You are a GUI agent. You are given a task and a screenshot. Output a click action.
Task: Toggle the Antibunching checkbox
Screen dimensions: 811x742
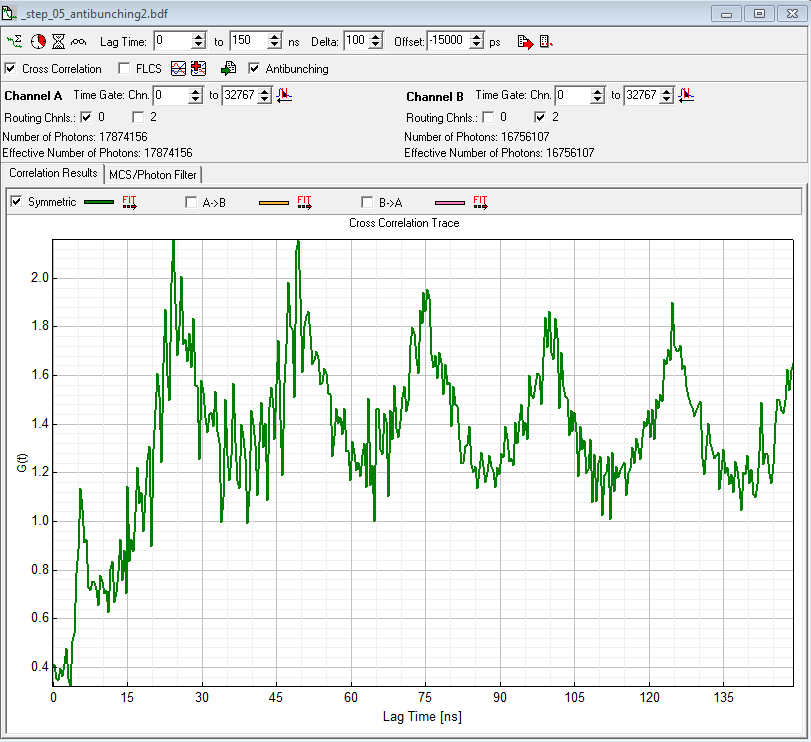tap(254, 69)
